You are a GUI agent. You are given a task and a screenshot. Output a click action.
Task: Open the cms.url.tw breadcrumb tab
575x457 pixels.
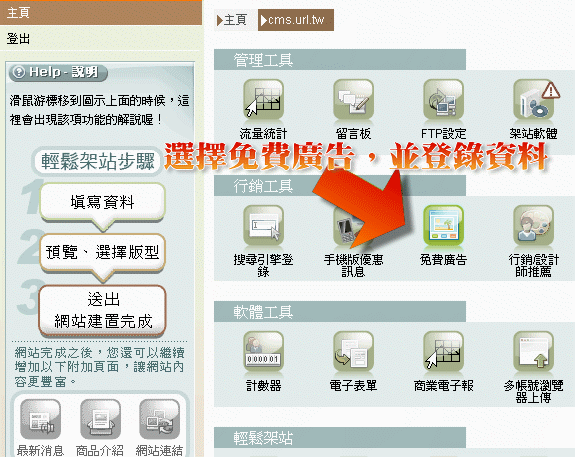[x=296, y=20]
